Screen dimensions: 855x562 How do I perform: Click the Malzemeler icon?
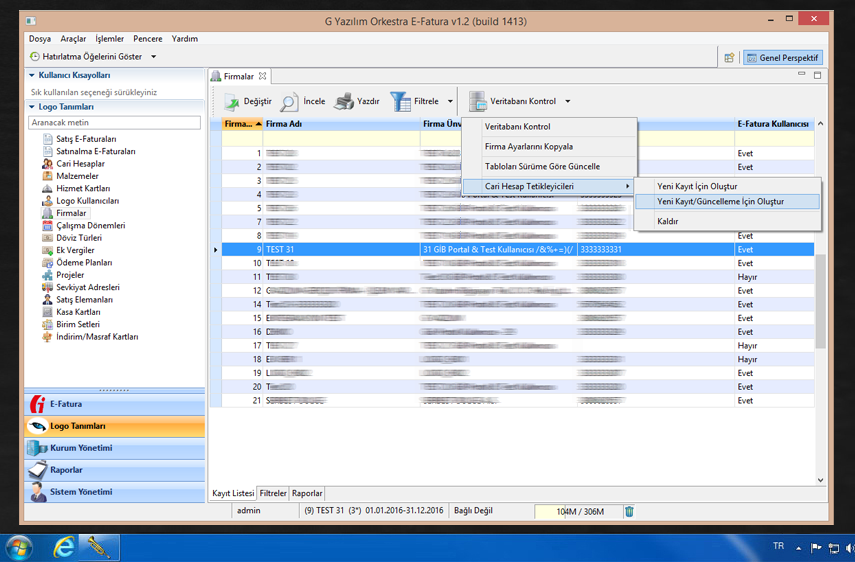click(47, 176)
